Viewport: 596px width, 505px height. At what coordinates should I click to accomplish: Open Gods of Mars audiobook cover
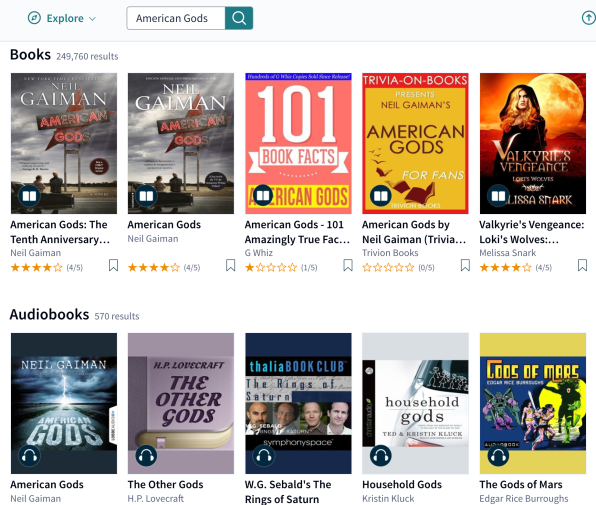click(x=533, y=403)
